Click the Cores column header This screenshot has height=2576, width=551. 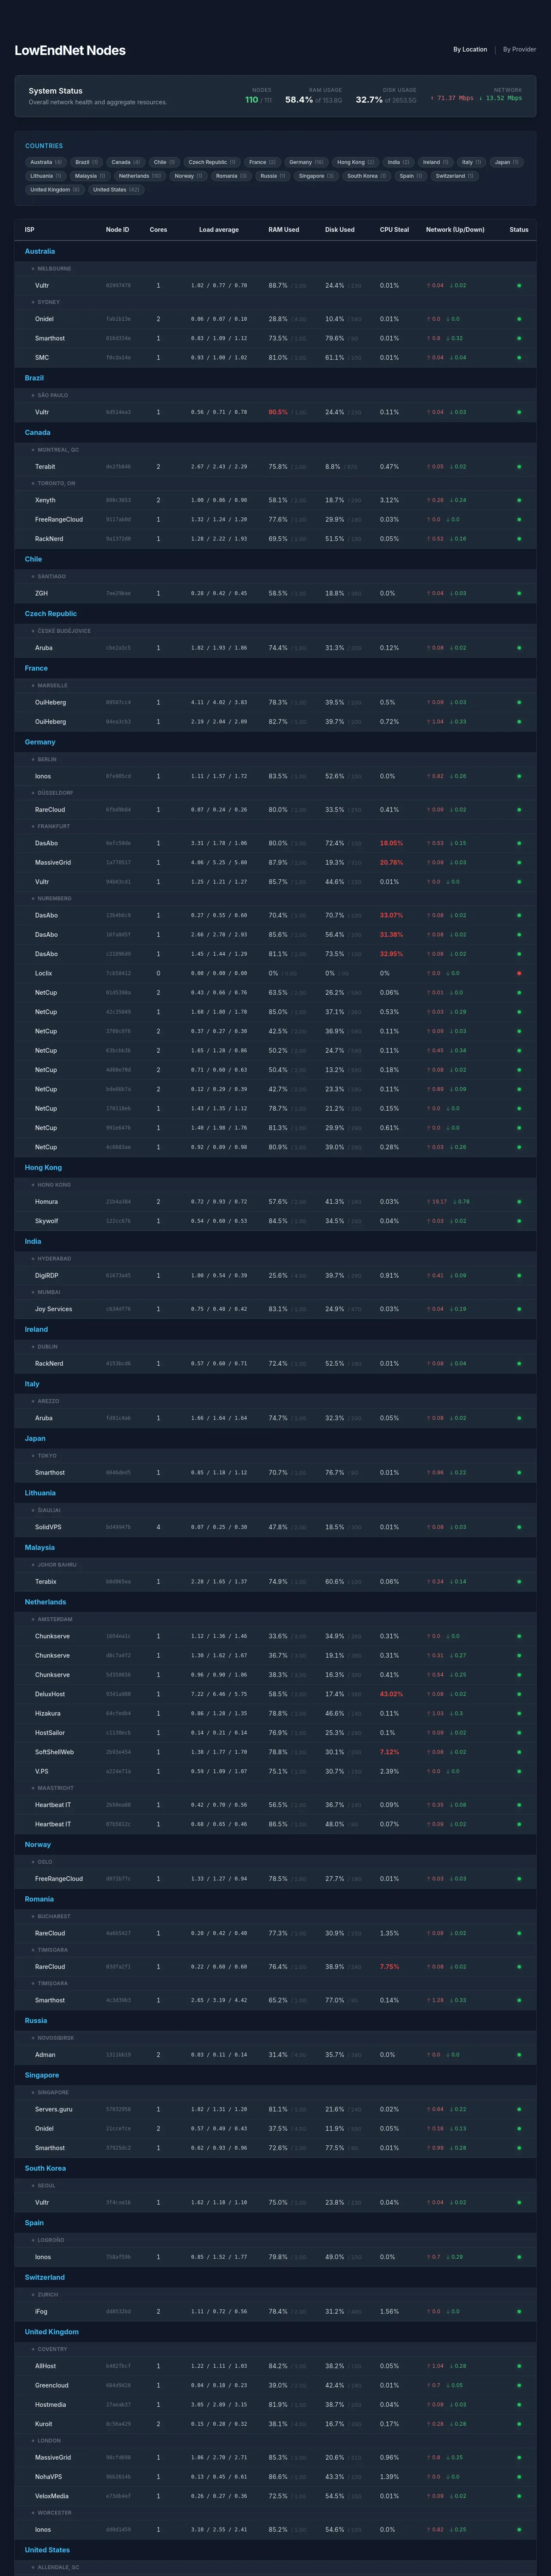click(158, 230)
